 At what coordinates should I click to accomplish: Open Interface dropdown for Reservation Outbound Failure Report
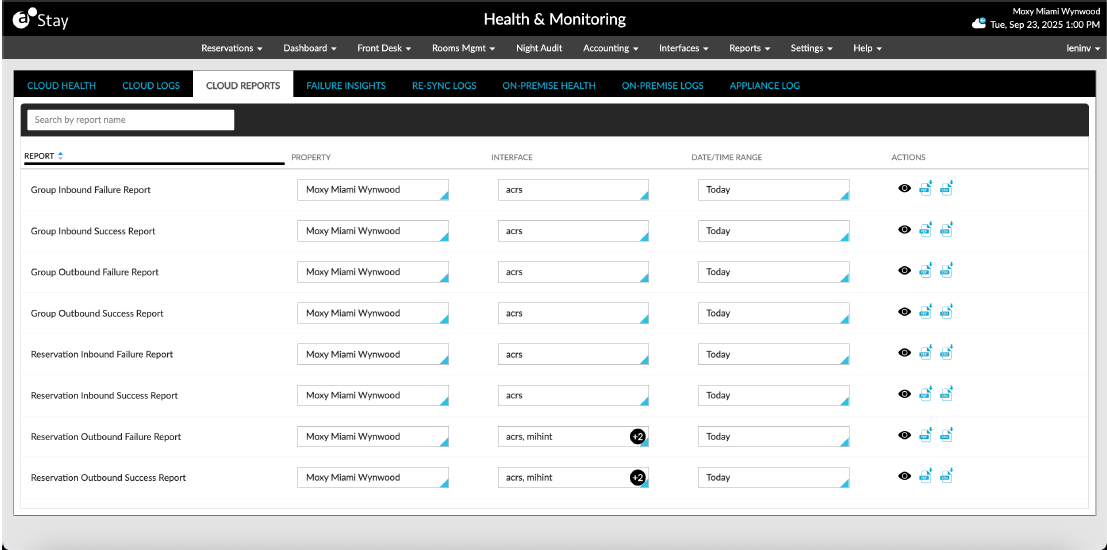pos(573,436)
